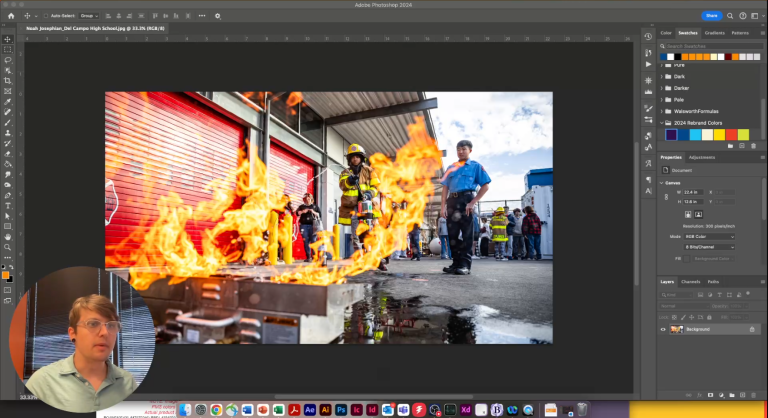
Task: Select the Eraser tool
Action: point(7,154)
